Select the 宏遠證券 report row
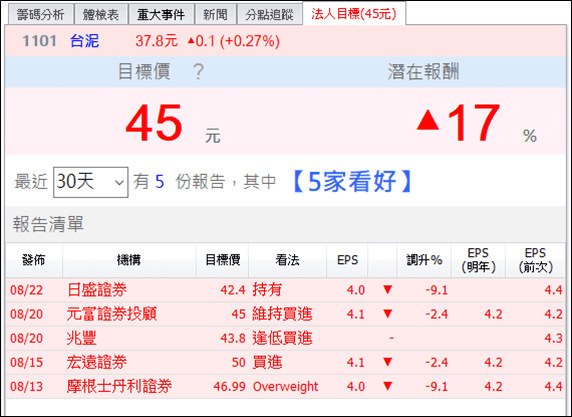 tap(286, 362)
